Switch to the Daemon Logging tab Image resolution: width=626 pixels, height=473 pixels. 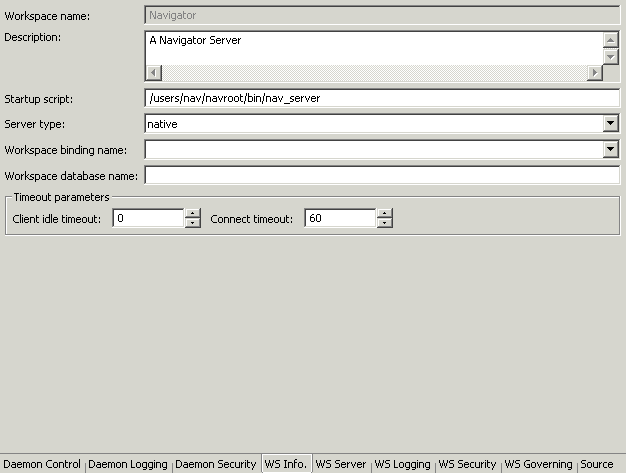pyautogui.click(x=128, y=464)
